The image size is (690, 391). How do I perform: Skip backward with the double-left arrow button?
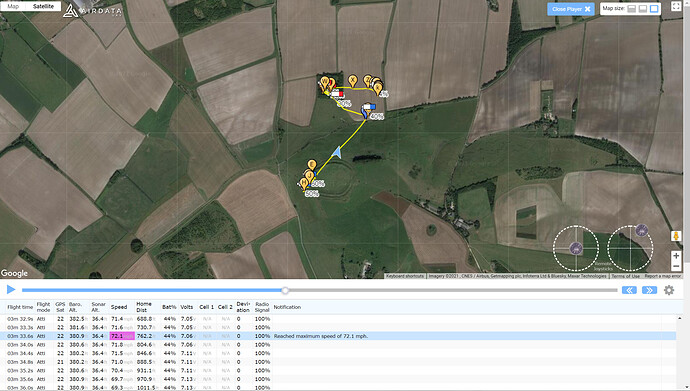629,290
